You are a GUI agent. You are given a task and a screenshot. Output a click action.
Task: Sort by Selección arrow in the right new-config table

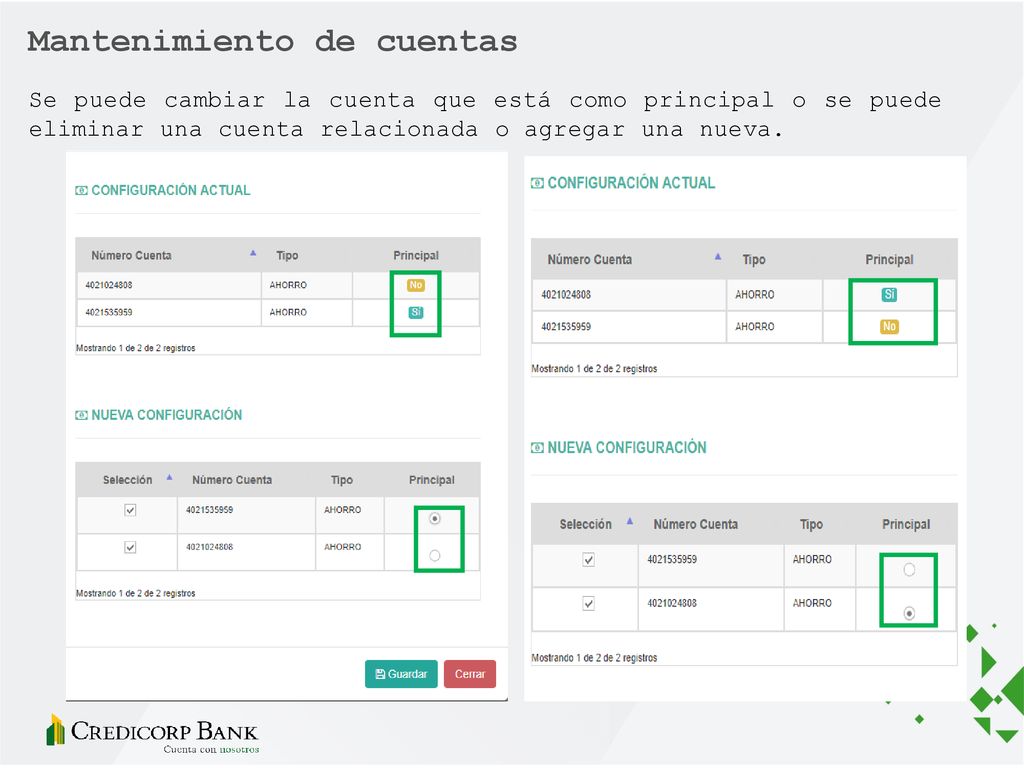click(630, 521)
